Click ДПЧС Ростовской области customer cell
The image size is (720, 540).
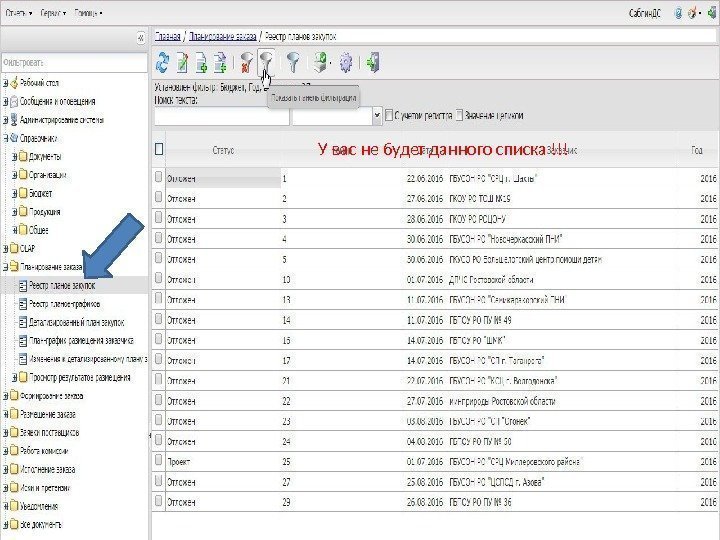point(491,280)
